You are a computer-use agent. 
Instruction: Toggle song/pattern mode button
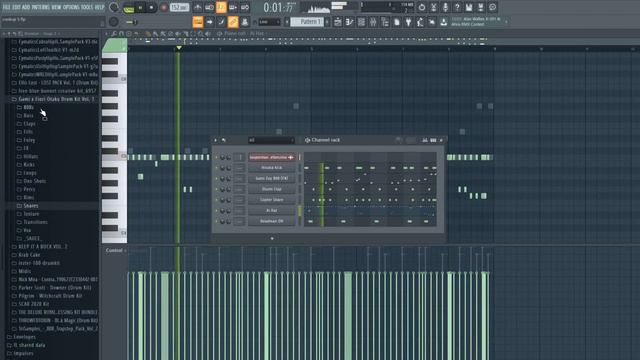tap(129, 8)
